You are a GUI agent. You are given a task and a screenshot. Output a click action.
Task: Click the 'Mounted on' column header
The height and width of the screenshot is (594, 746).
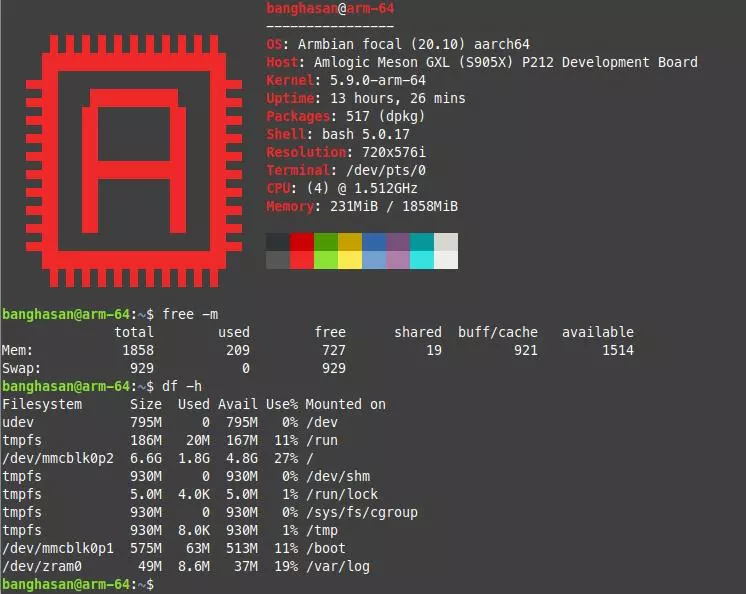click(x=345, y=404)
